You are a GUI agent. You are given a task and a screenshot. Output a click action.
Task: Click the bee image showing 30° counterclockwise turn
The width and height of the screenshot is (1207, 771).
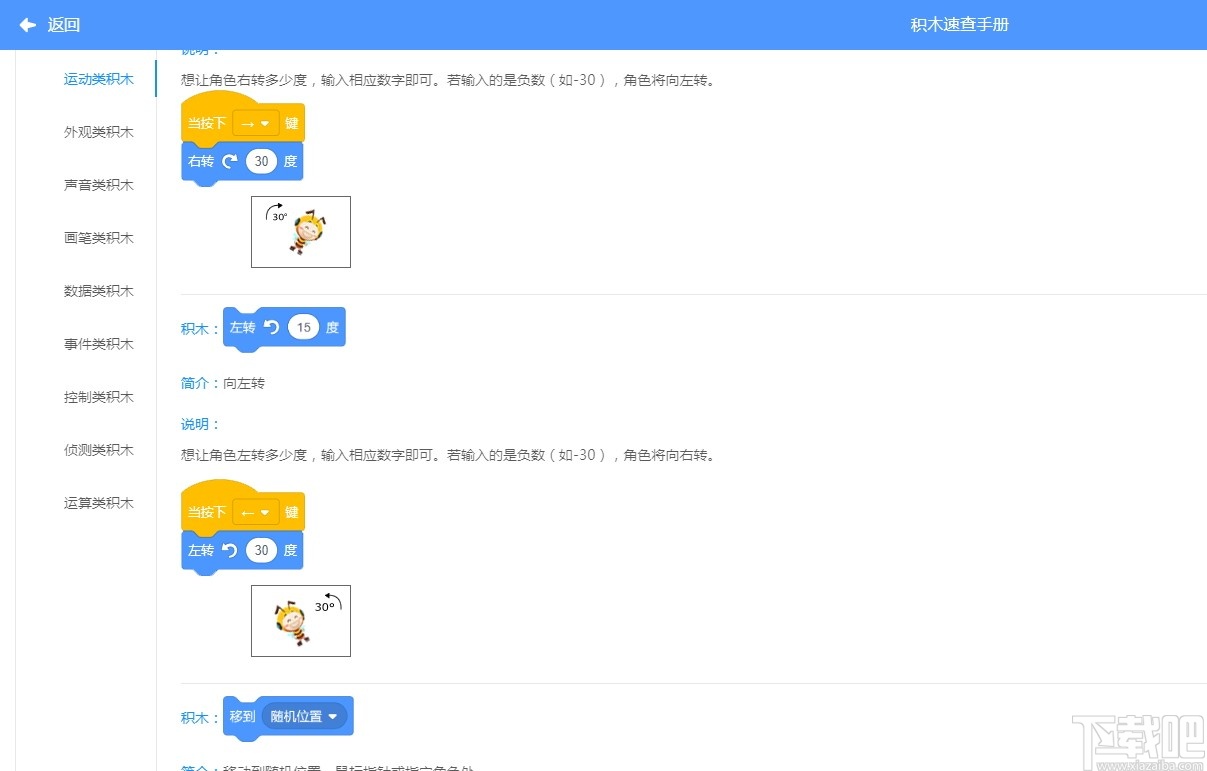click(x=300, y=620)
